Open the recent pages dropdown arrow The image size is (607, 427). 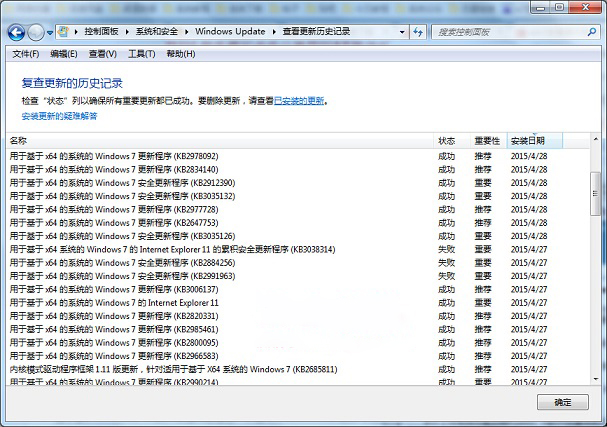(50, 33)
